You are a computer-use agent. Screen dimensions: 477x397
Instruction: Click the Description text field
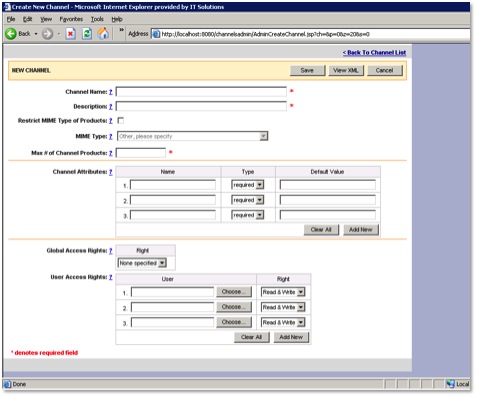[x=201, y=106]
